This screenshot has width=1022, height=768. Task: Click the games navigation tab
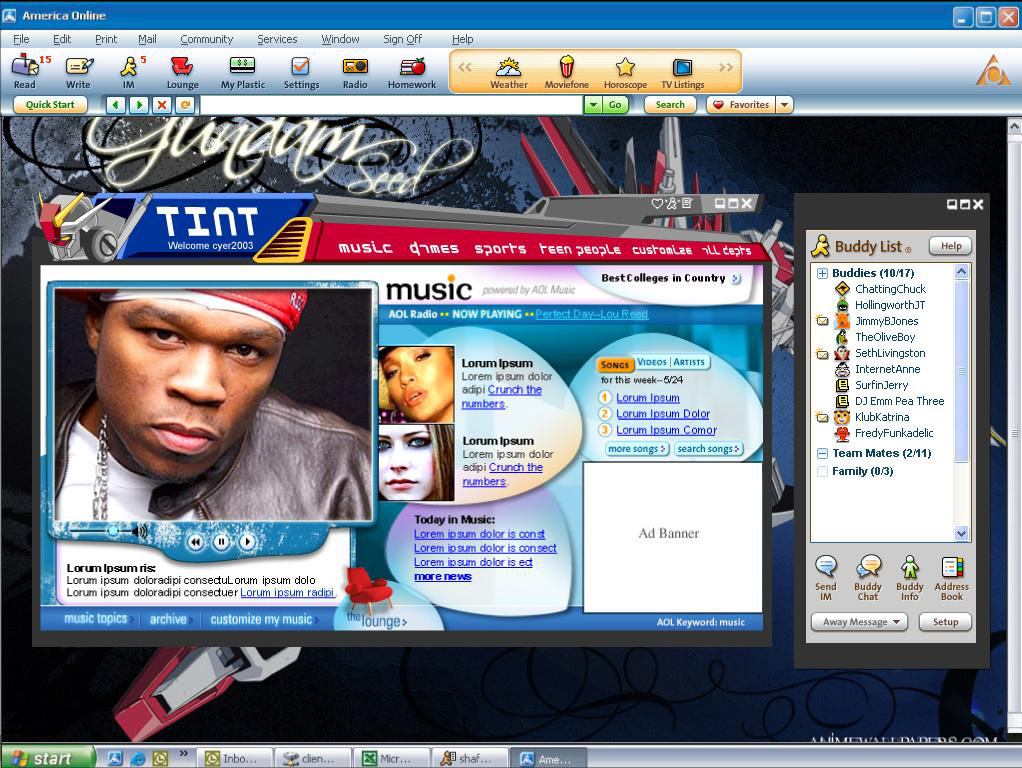434,248
